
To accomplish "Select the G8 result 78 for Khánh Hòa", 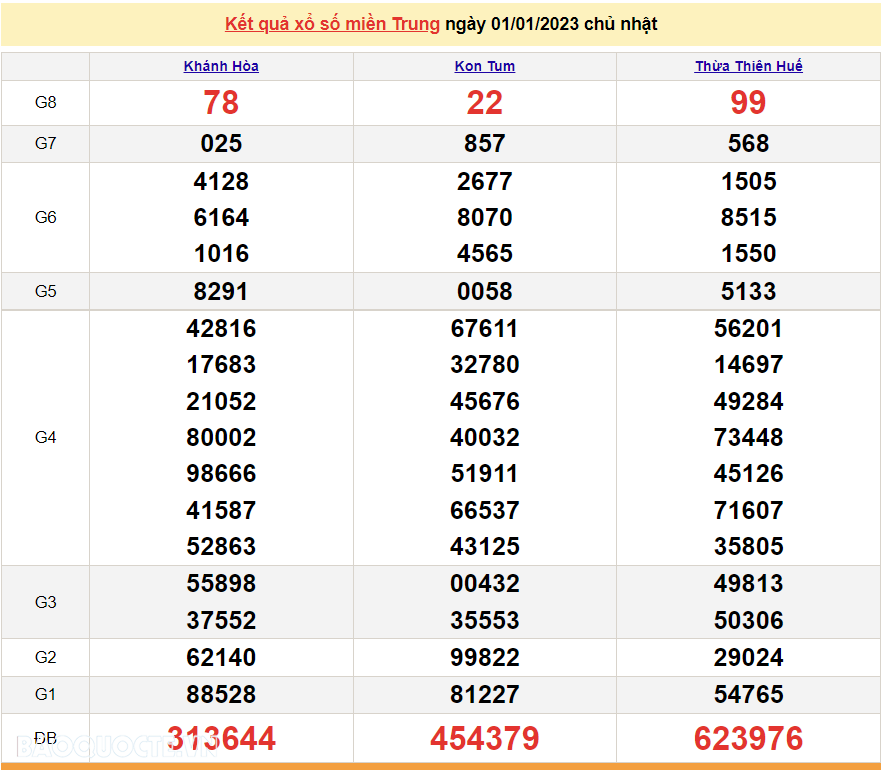I will coord(221,102).
